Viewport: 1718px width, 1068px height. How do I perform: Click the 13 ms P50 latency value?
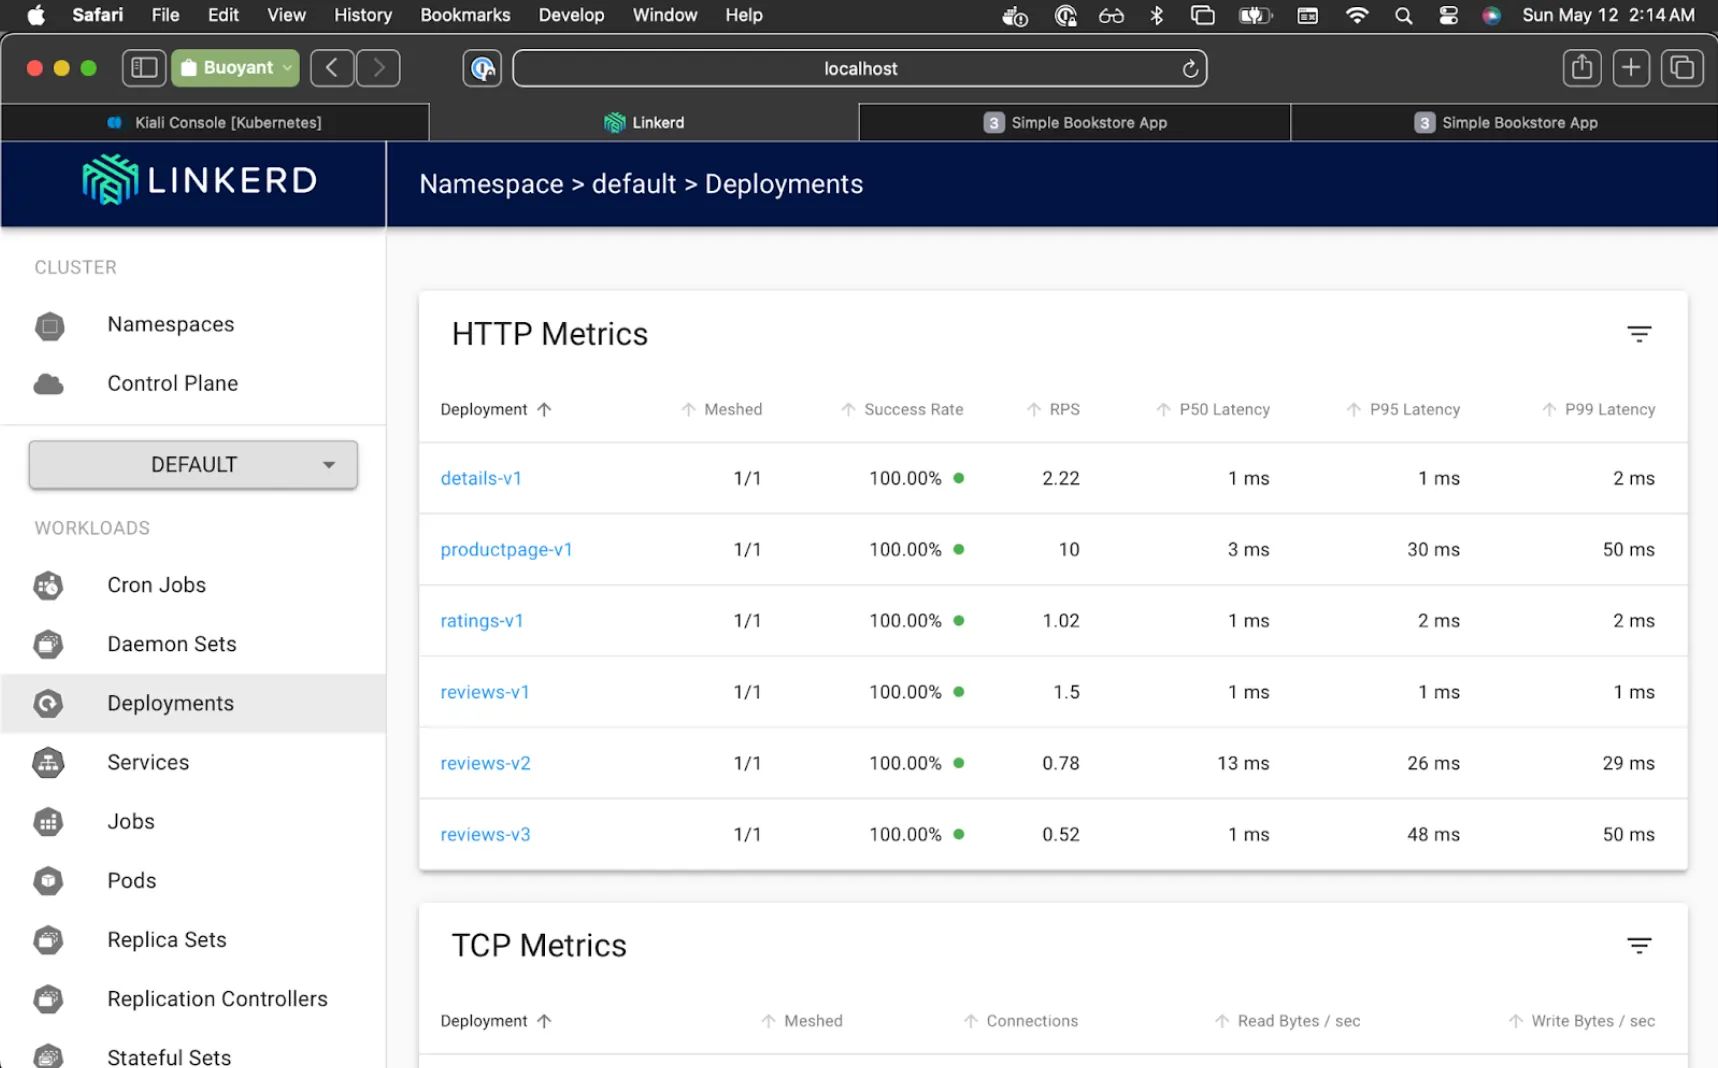tap(1243, 763)
